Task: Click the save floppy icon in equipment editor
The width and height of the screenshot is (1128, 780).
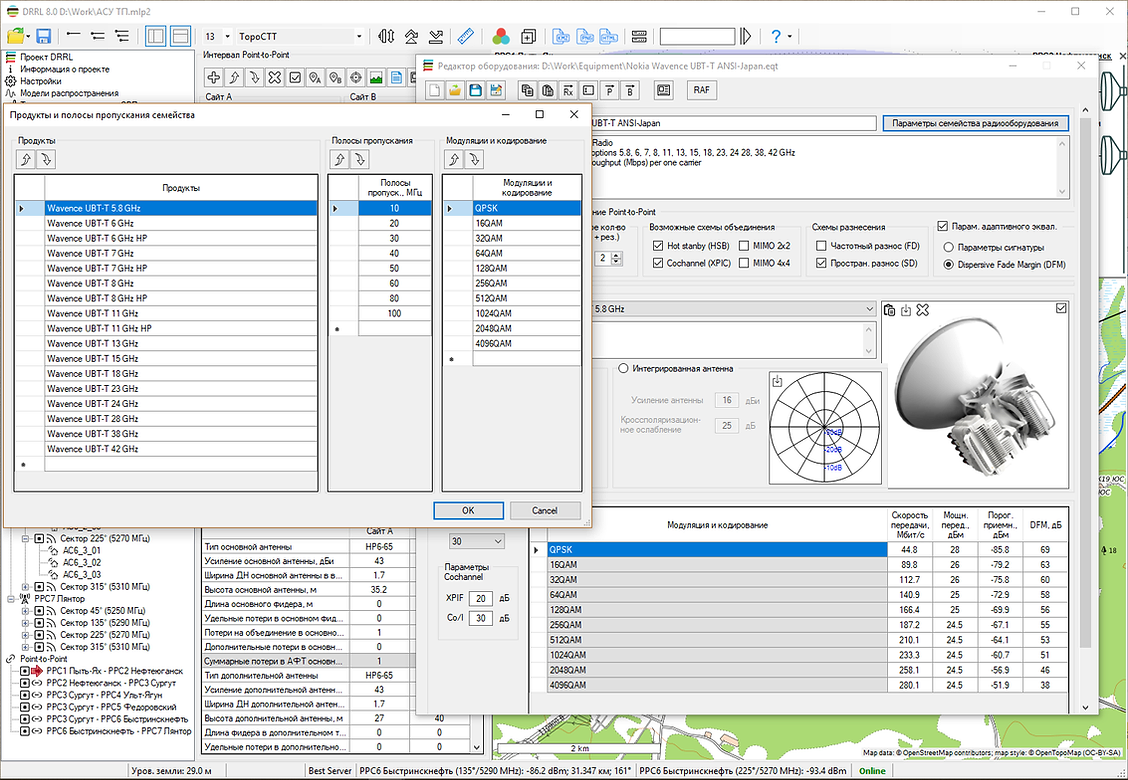Action: [475, 90]
